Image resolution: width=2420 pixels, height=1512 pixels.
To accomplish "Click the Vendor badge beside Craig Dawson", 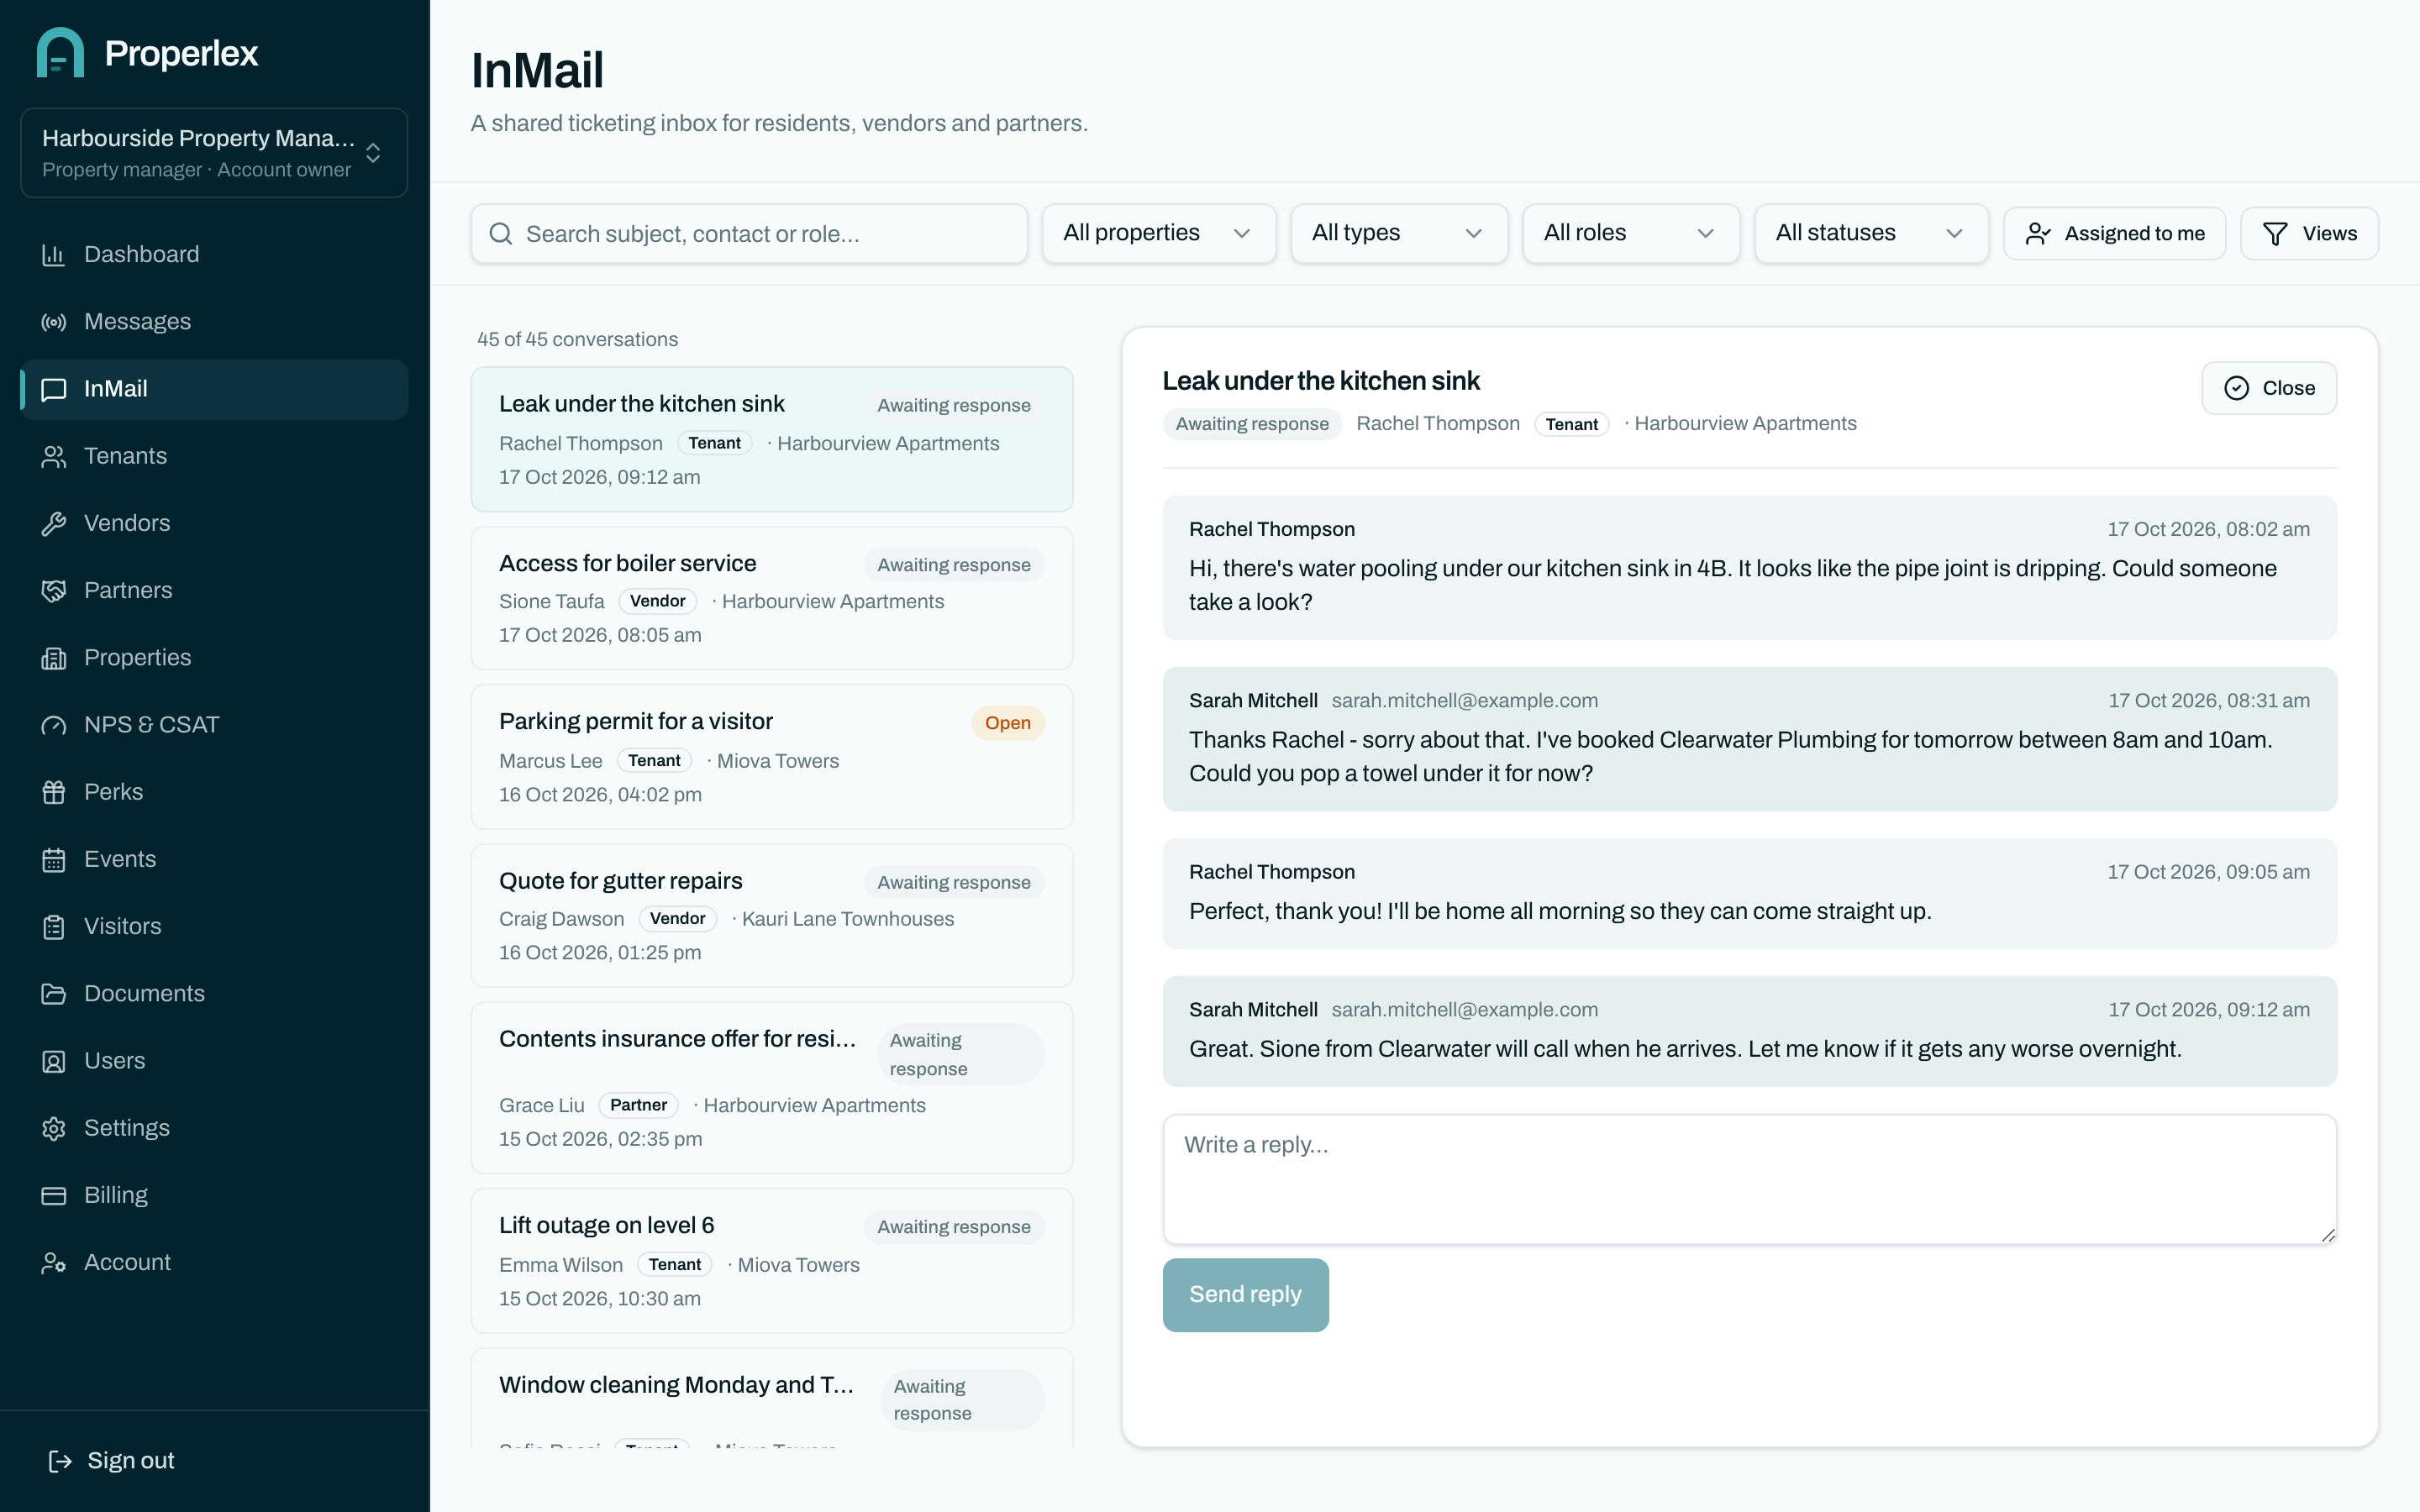I will click(x=677, y=919).
